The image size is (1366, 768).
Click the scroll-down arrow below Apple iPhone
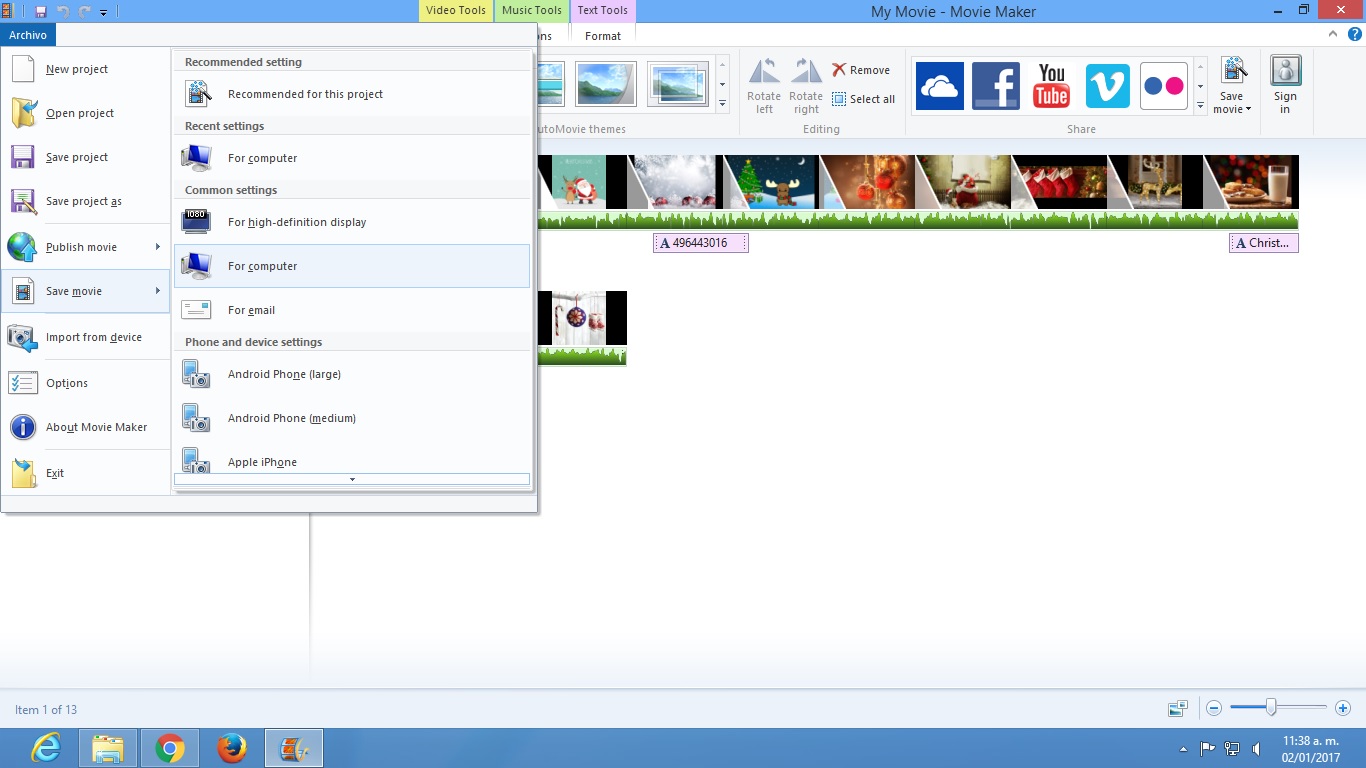pyautogui.click(x=352, y=479)
